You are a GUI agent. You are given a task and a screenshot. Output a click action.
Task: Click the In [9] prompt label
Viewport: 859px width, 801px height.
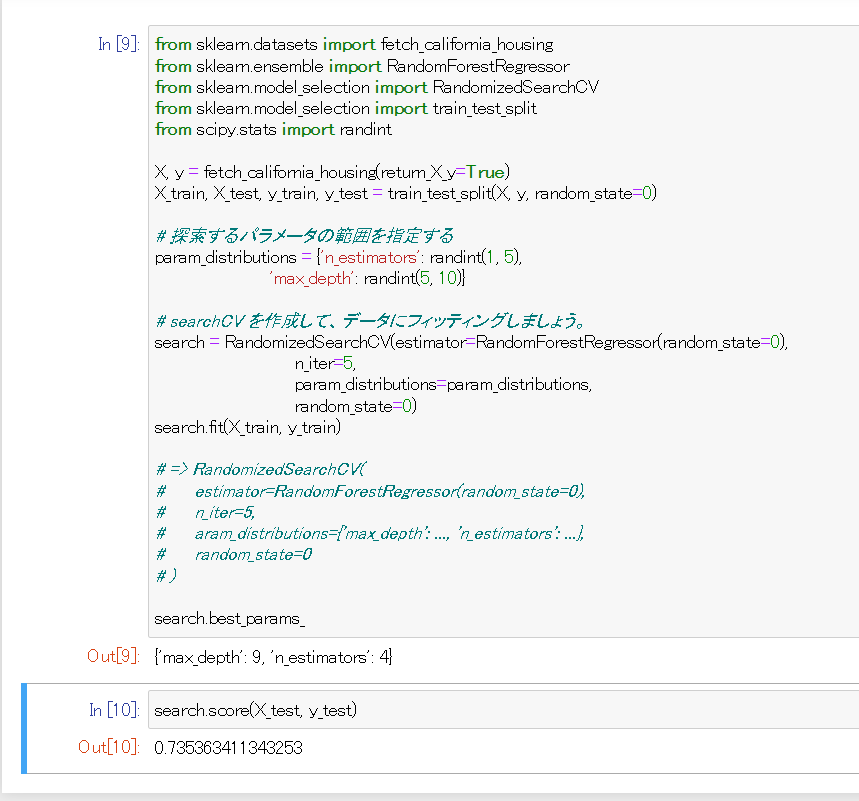[119, 44]
